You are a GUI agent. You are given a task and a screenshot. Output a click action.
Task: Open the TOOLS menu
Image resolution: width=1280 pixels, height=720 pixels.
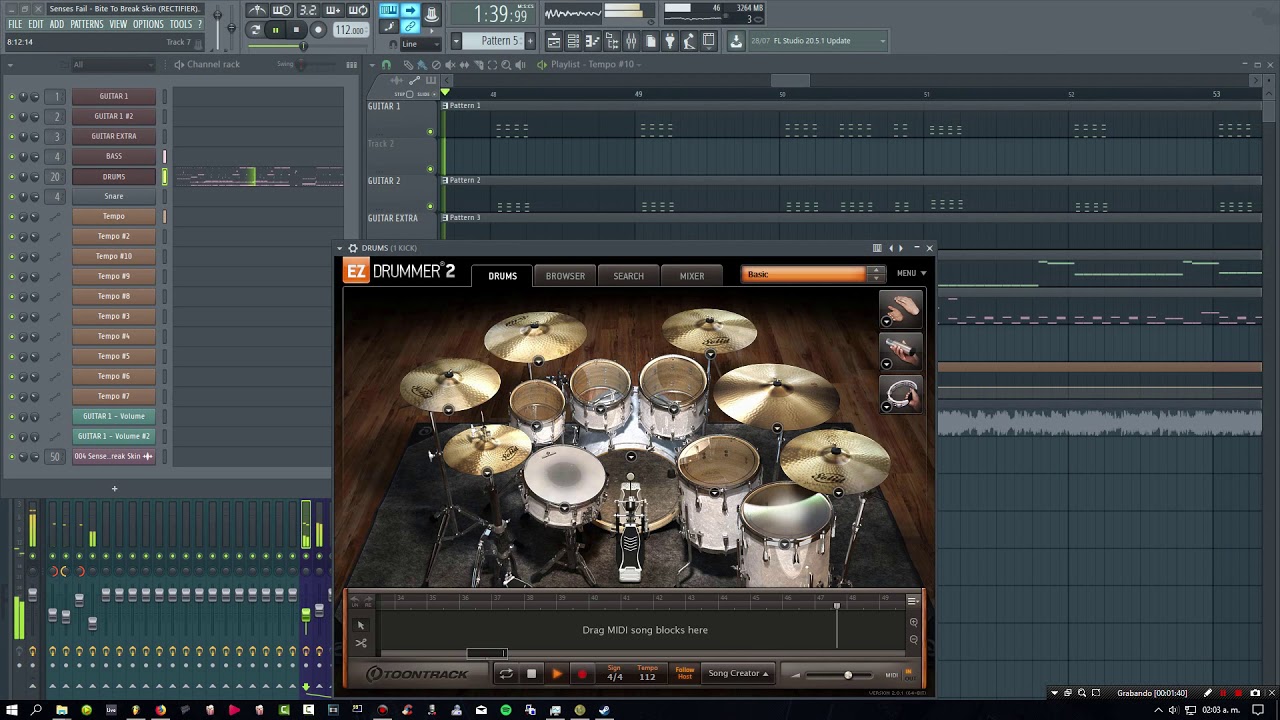(181, 24)
